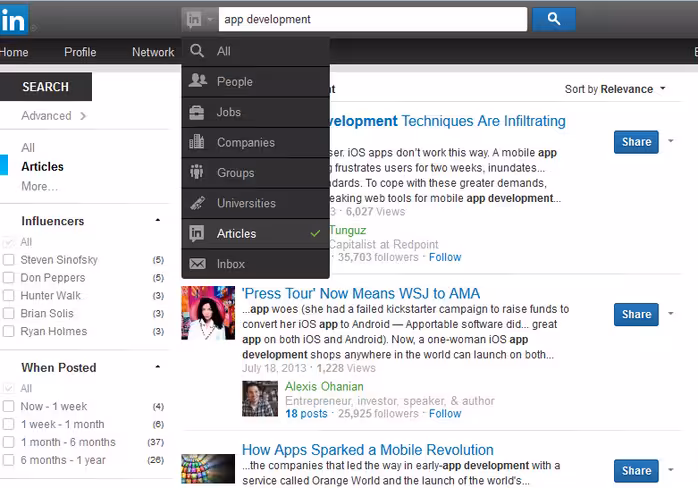
Task: Select the Groups icon in dropdown
Action: (x=196, y=172)
